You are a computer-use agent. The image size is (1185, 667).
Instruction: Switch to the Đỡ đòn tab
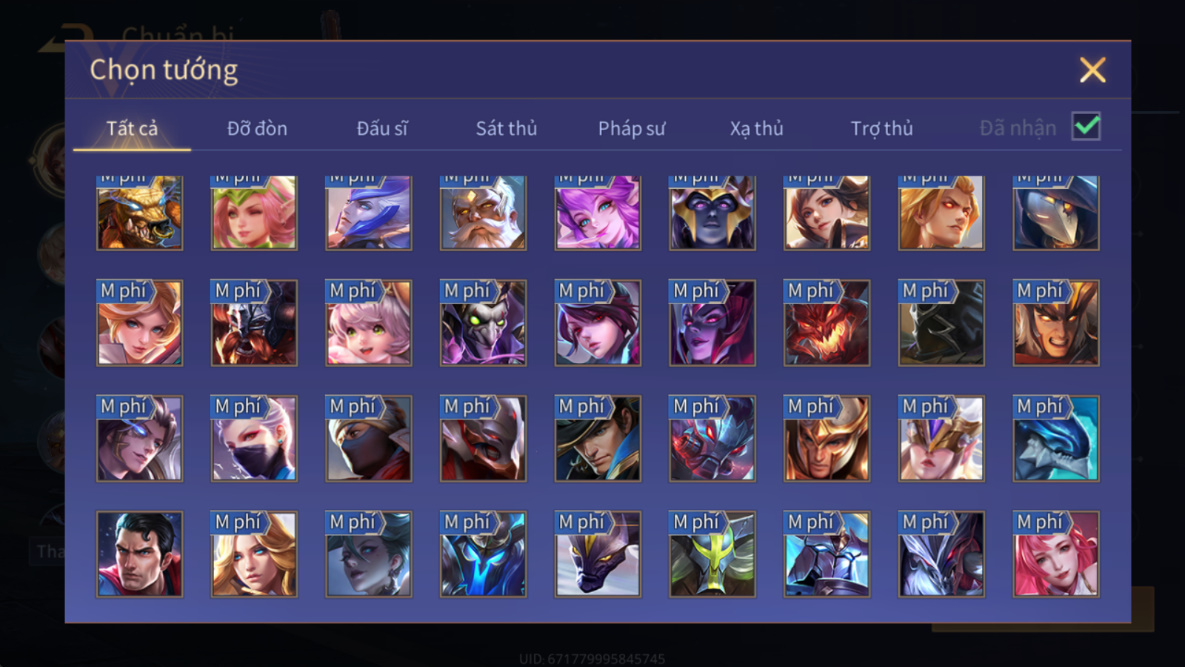tap(257, 128)
